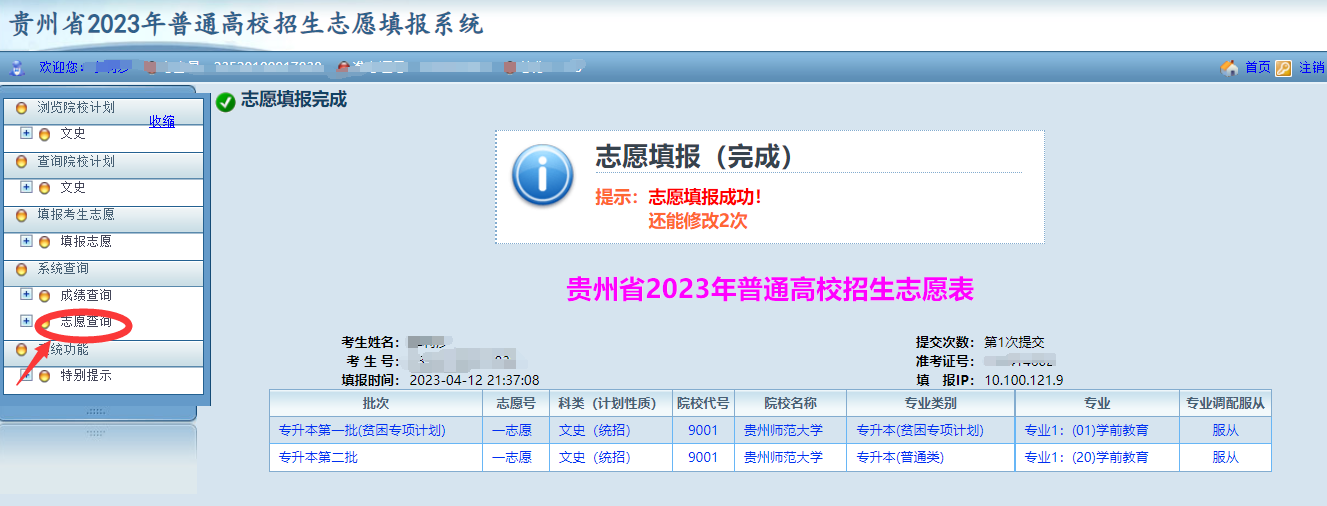Click the orange ball icon beside 系统查询
The width and height of the screenshot is (1327, 506).
(x=21, y=269)
